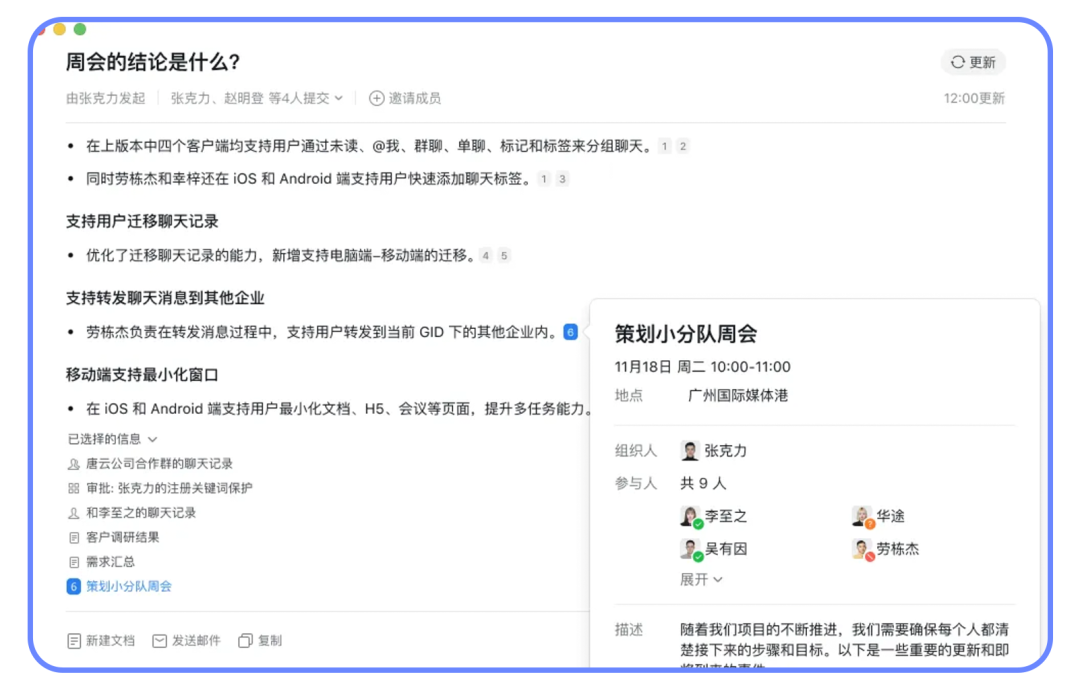Click the 邀请成员 plus icon
This screenshot has height=689, width=1080.
point(376,98)
